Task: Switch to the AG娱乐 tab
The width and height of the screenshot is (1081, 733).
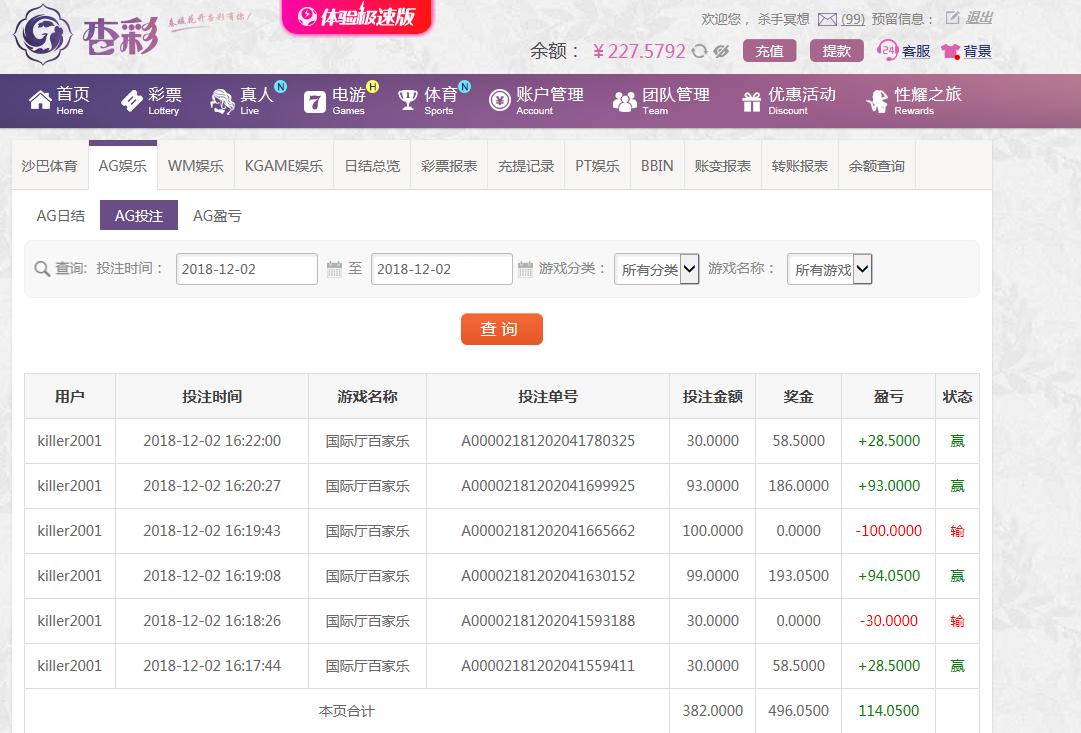Action: (123, 165)
